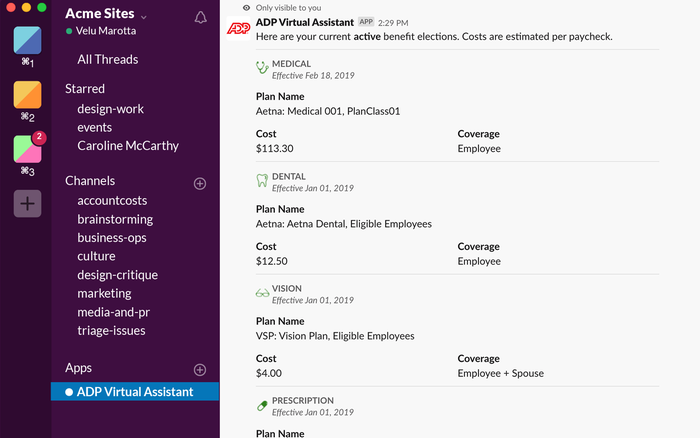
Task: Click 'Only visible to you' notice text
Action: pyautogui.click(x=288, y=8)
